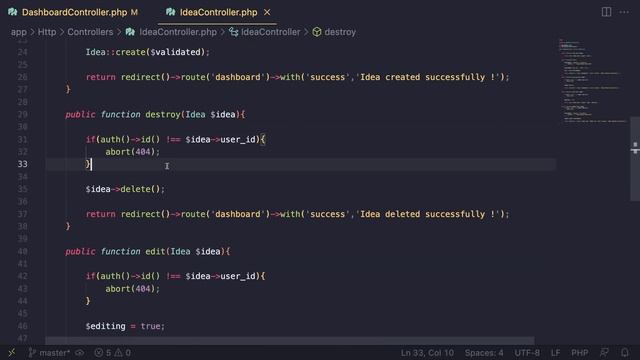Click $idea->delete(); statement
The image size is (640, 360).
tap(125, 189)
